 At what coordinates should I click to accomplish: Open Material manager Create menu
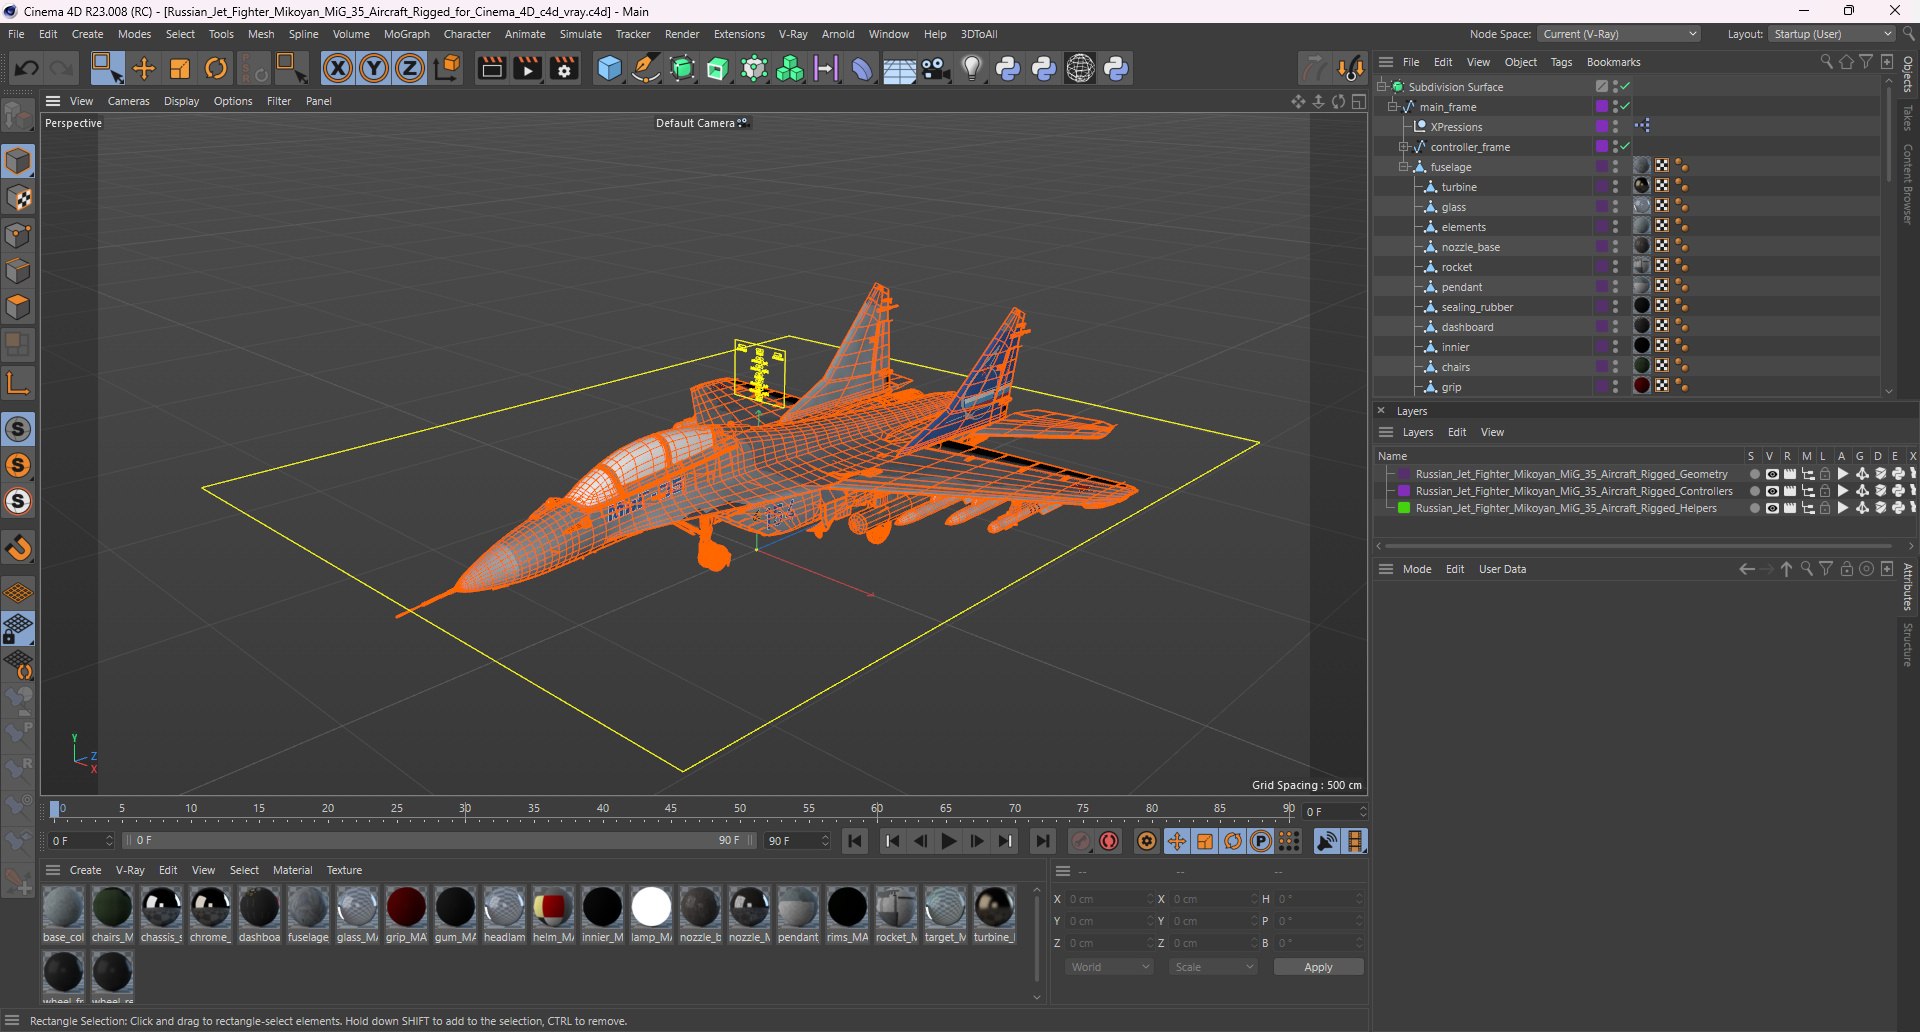coord(85,870)
